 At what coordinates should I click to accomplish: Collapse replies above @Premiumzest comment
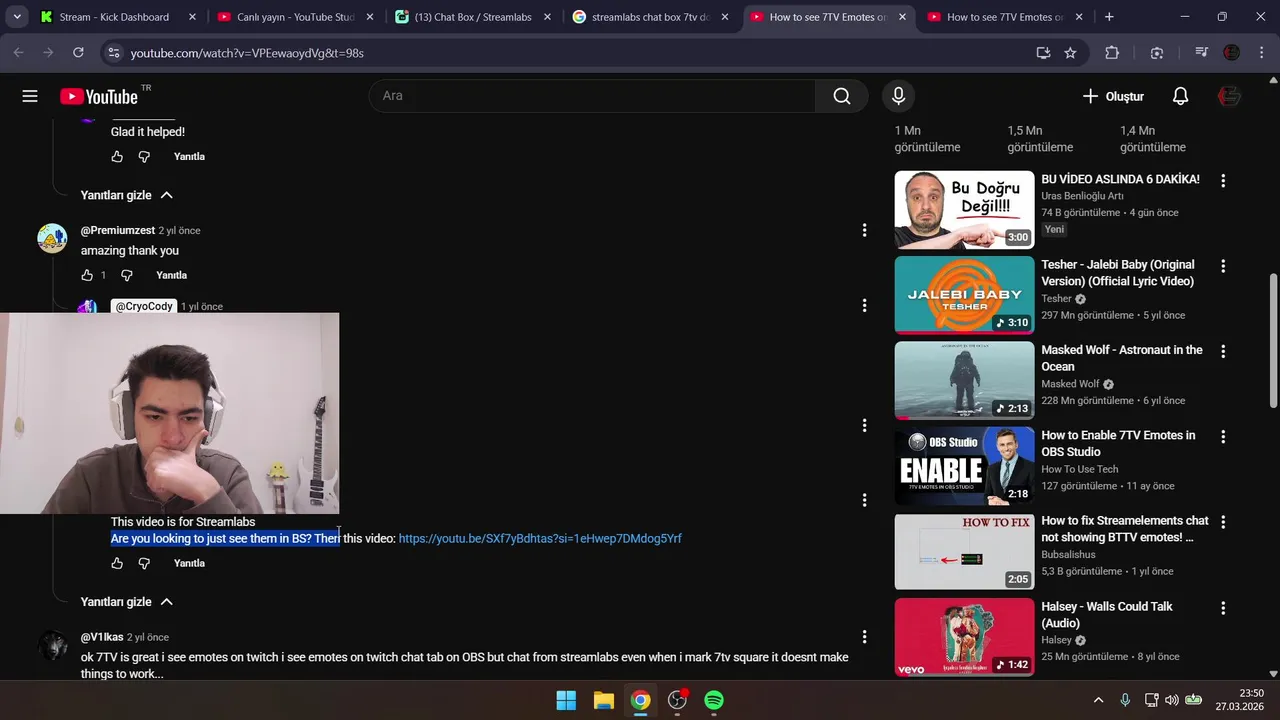(127, 195)
